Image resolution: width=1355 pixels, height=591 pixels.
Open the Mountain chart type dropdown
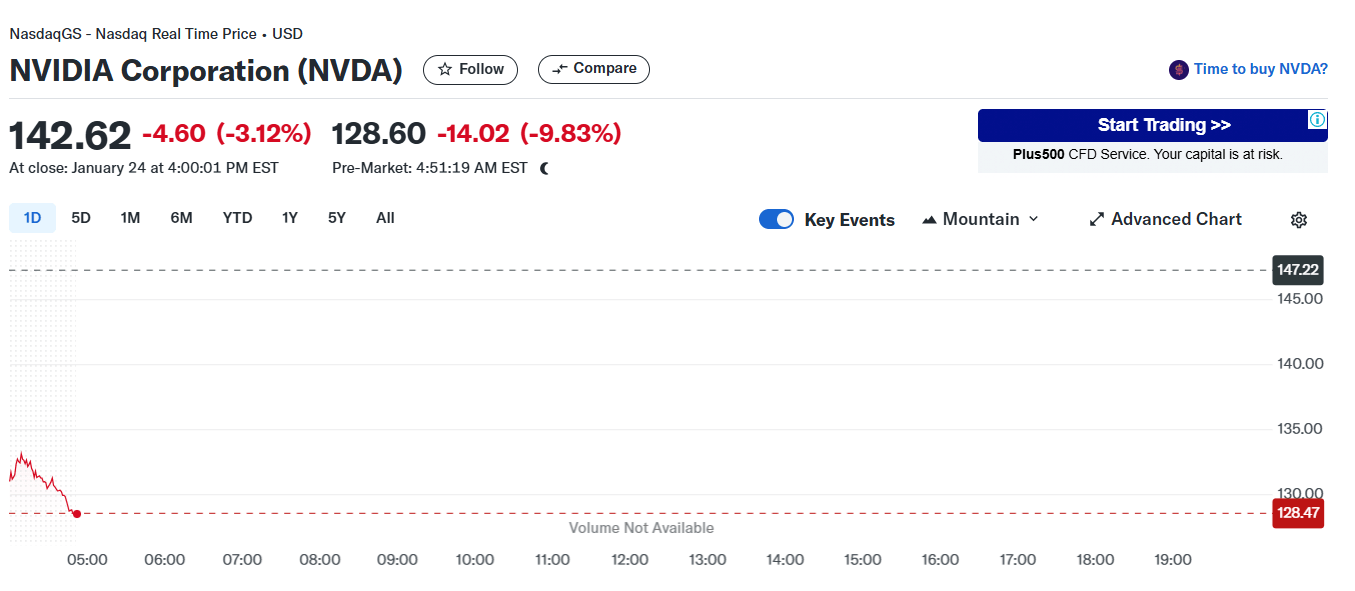[981, 219]
